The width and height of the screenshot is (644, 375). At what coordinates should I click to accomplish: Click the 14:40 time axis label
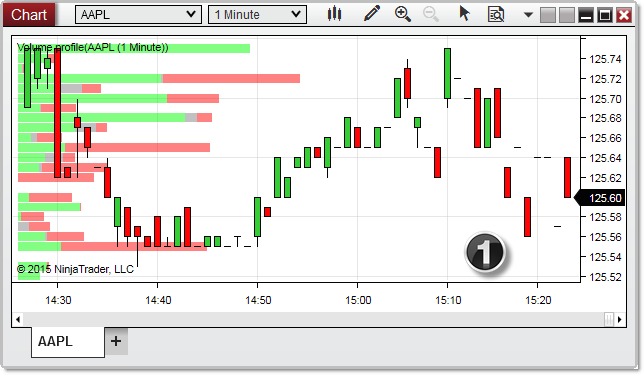point(158,300)
